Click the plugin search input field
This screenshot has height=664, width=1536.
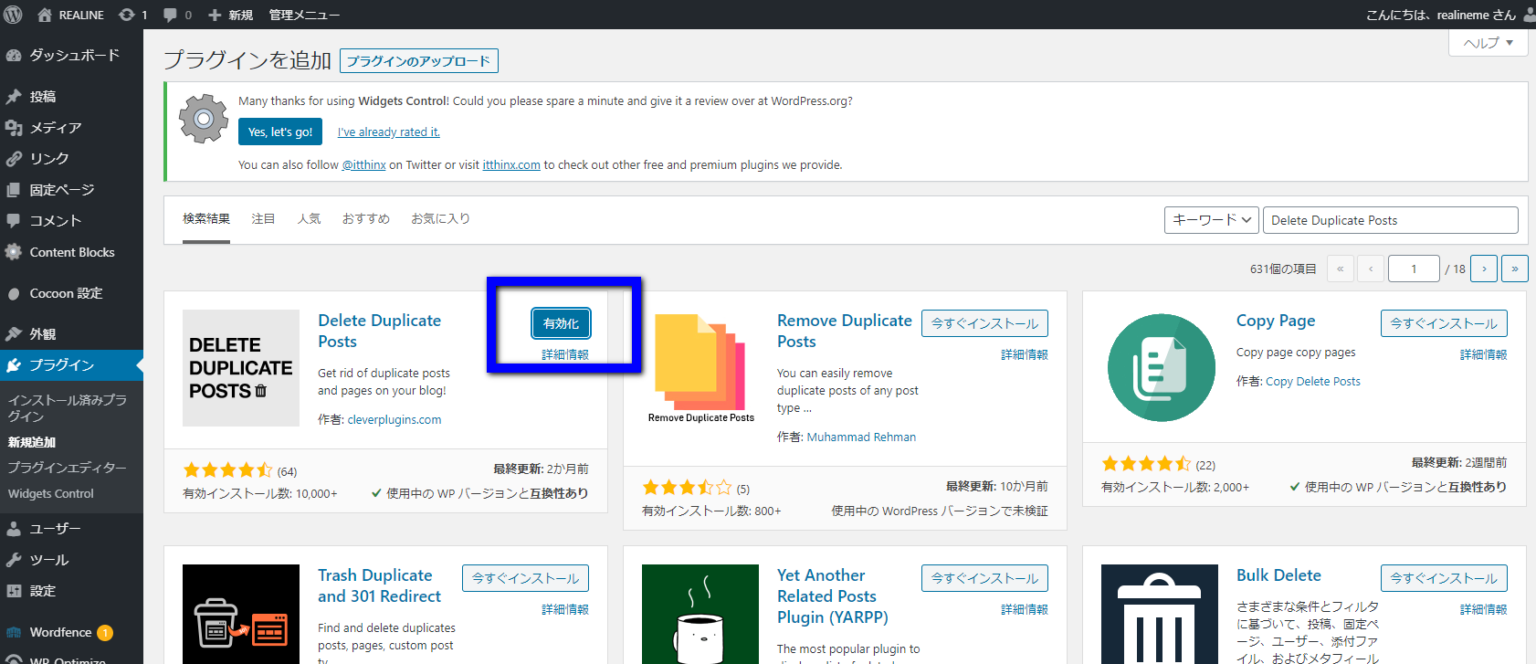point(1390,219)
